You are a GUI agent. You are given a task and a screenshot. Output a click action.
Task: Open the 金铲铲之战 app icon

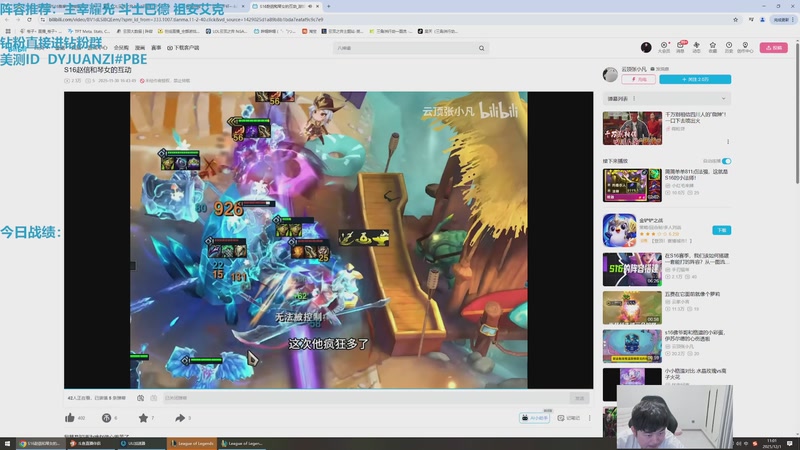pyautogui.click(x=619, y=230)
